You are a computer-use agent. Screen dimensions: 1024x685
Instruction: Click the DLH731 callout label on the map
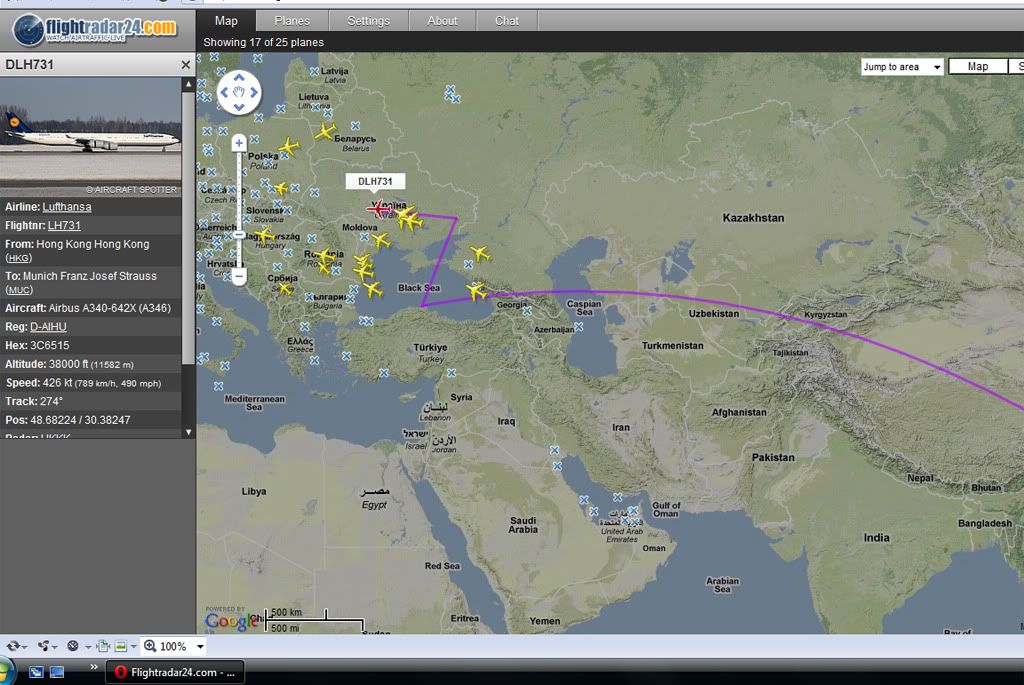[x=375, y=182]
